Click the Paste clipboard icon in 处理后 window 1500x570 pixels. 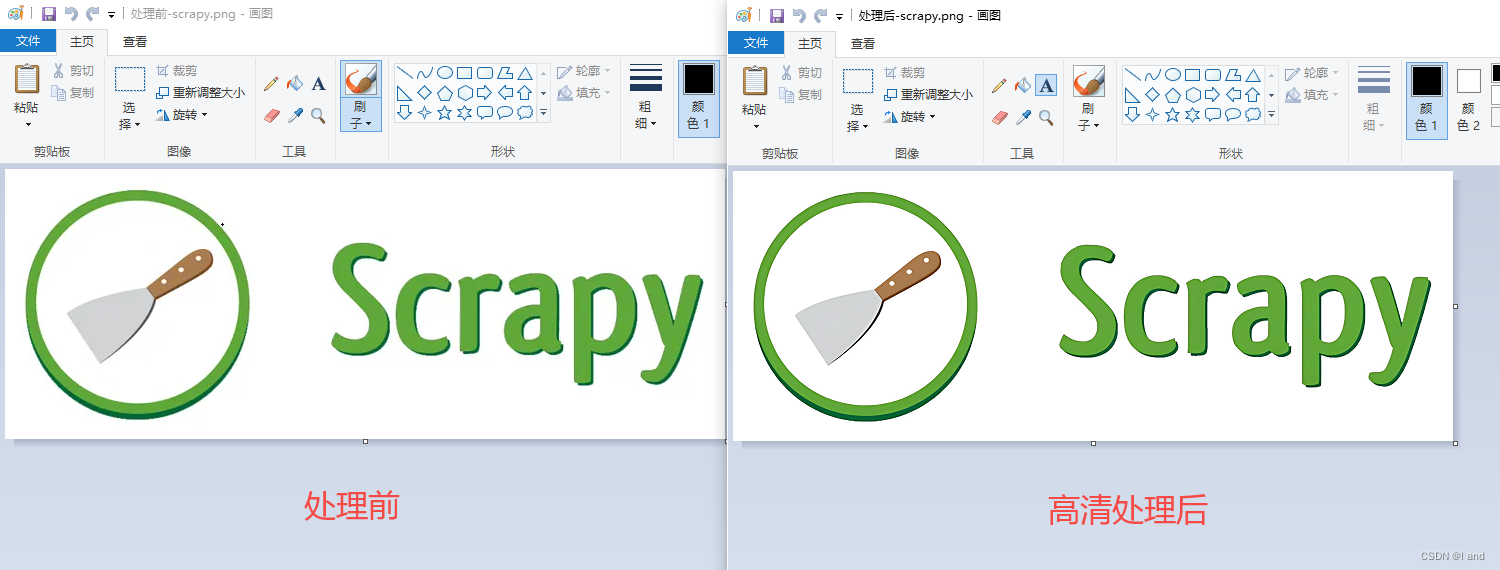point(755,82)
